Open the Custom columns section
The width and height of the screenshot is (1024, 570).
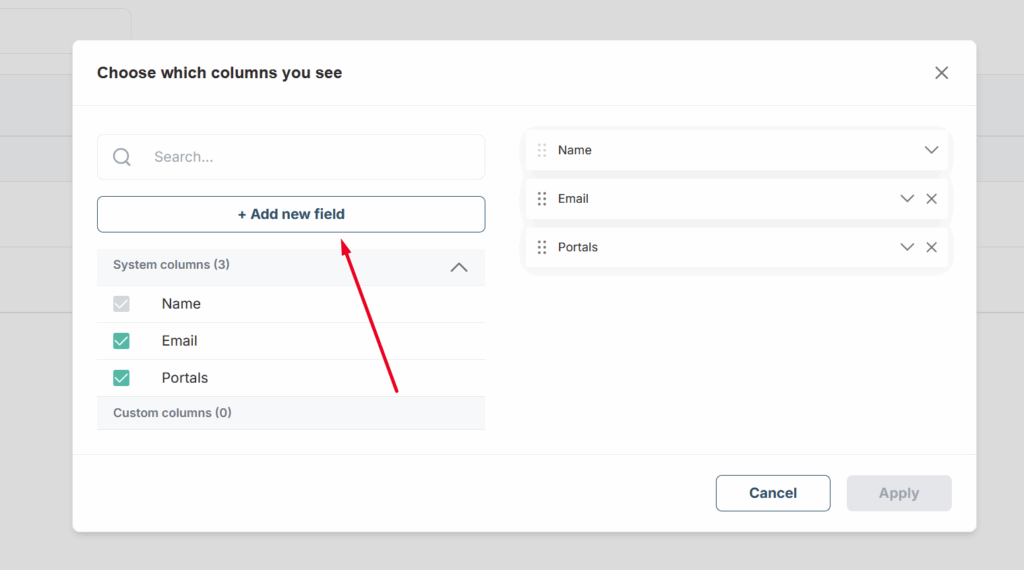(291, 413)
